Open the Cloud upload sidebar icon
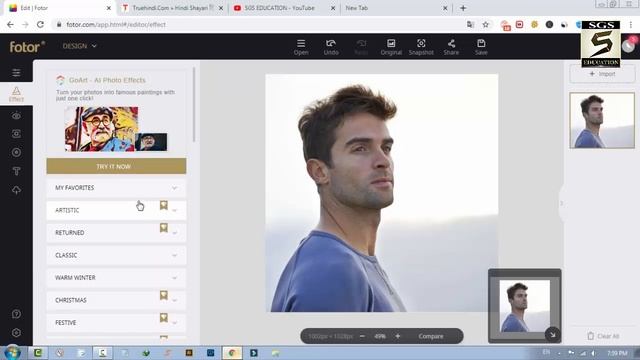640x360 pixels. tap(16, 190)
